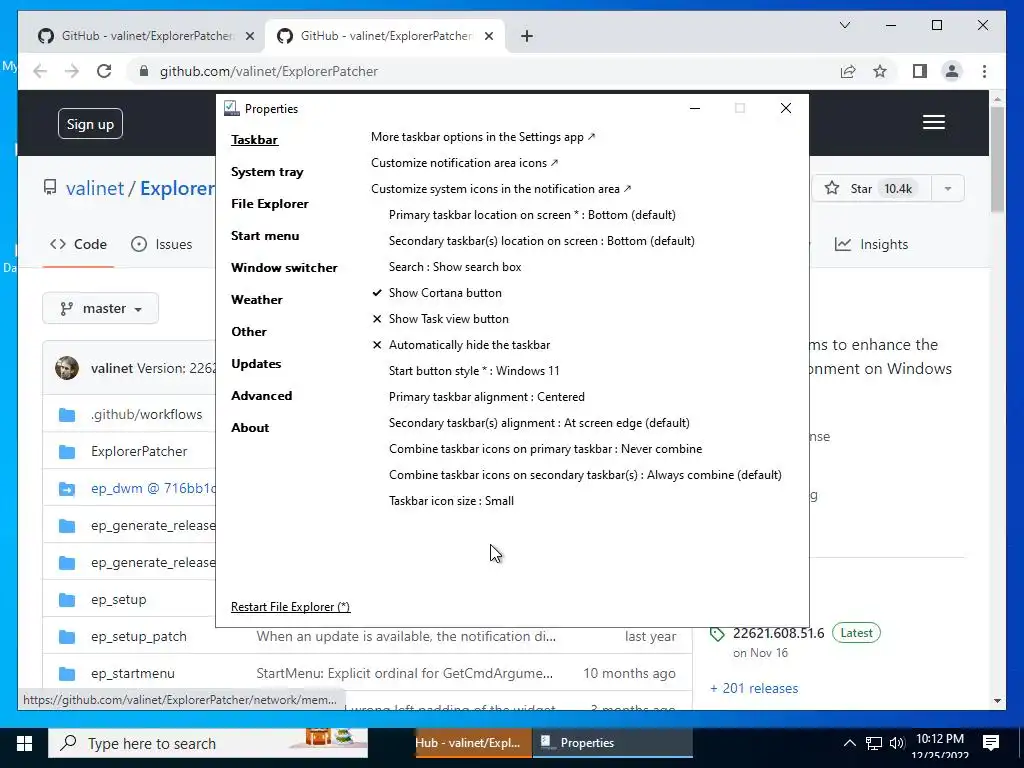This screenshot has height=768, width=1024.
Task: Select the File Explorer section
Action: (270, 204)
